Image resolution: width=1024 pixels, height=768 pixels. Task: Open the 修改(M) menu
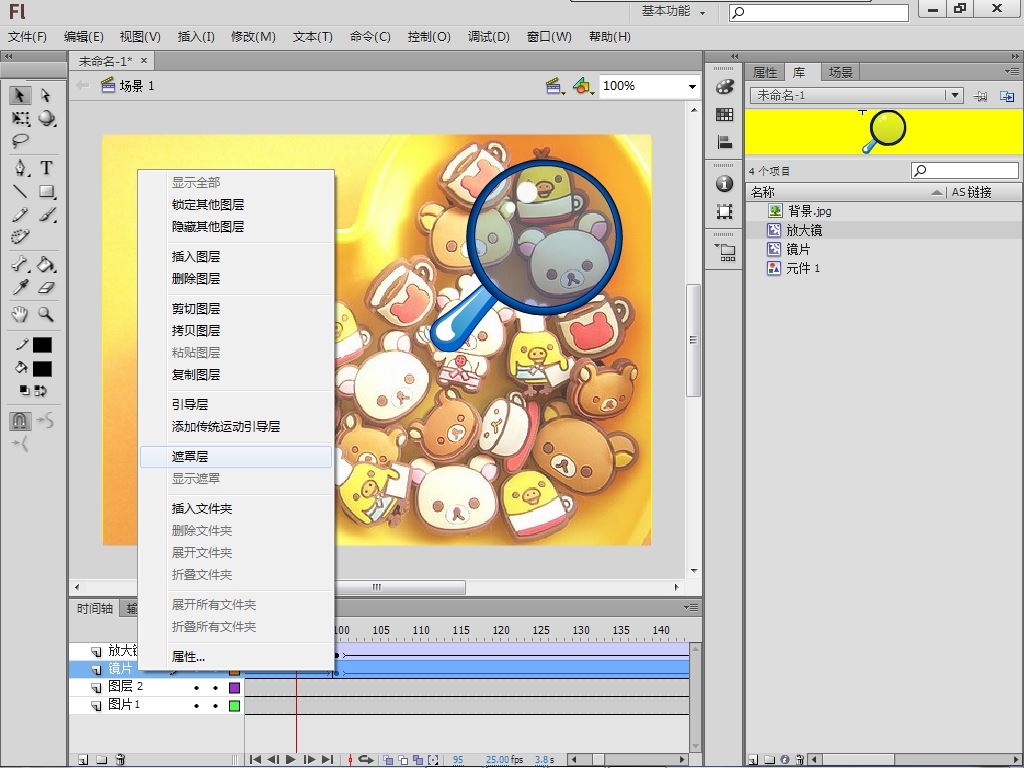(253, 37)
